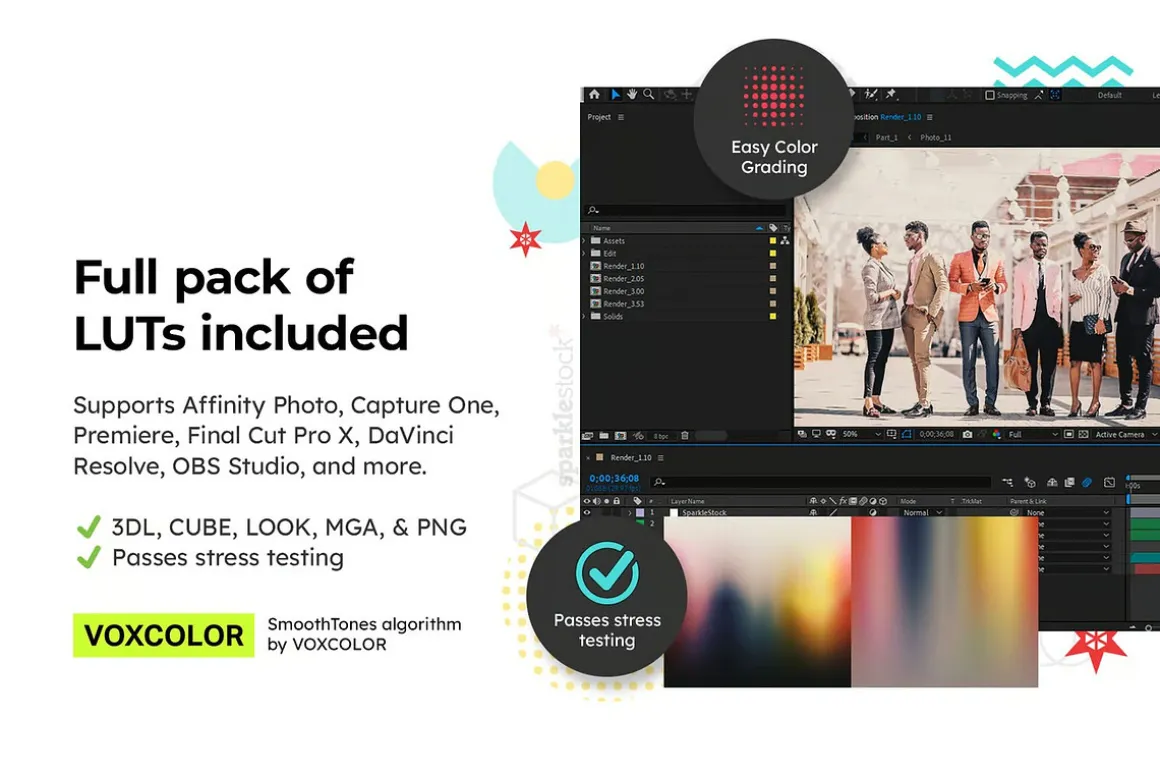This screenshot has width=1160, height=774.
Task: Go to Part_1 in composition breadcrumb
Action: [886, 137]
